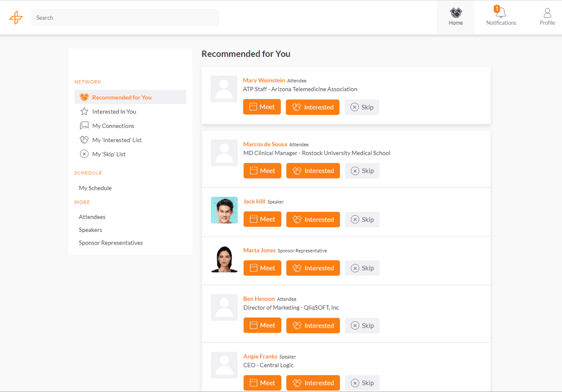The image size is (562, 392).
Task: Mark Interested for Marta Jones
Action: pos(313,268)
